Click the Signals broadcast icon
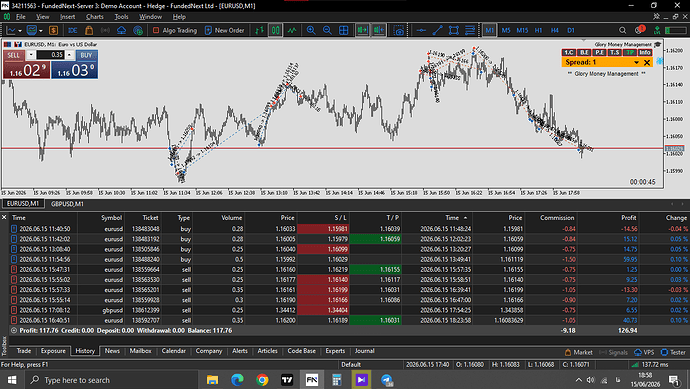This screenshot has height=389, width=690. pyautogui.click(x=105, y=30)
